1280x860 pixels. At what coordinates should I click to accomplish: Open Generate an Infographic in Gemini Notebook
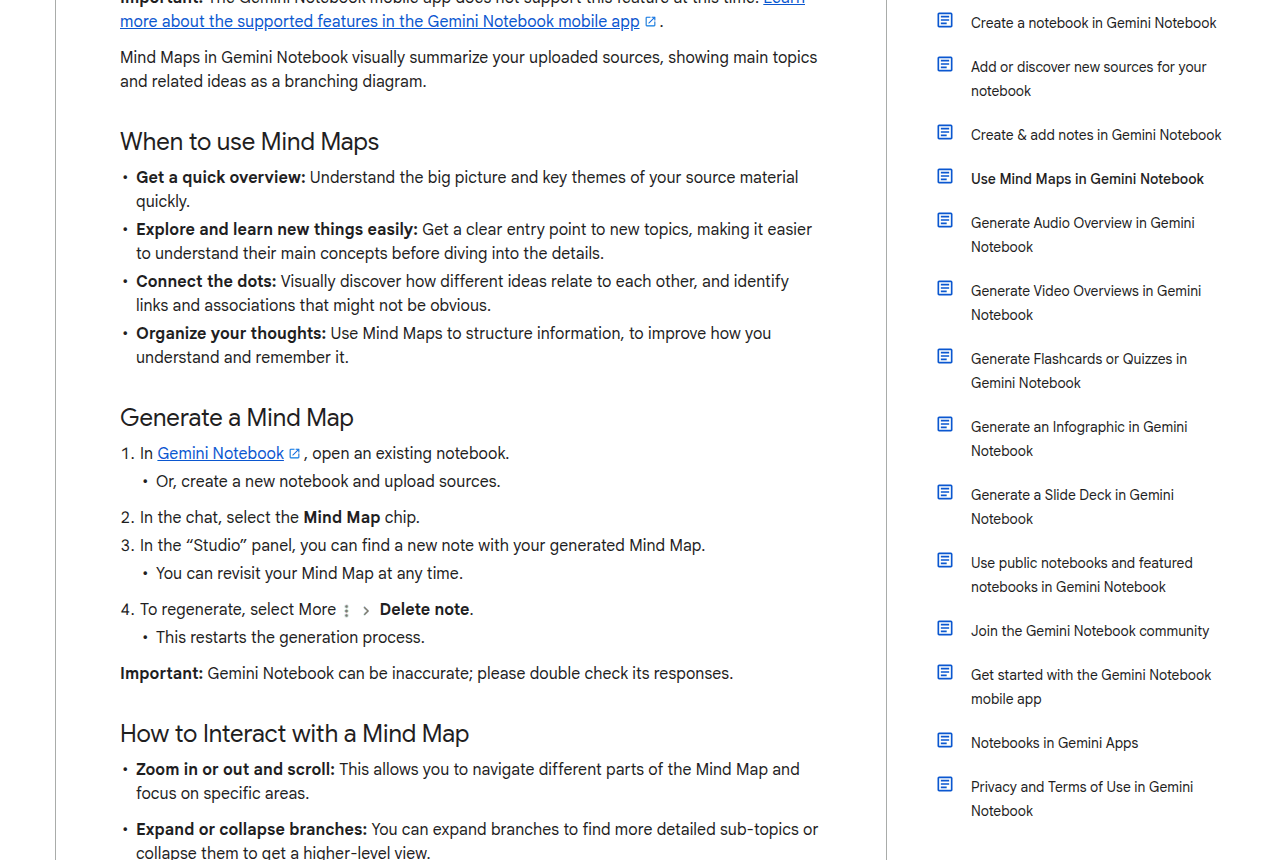[1079, 439]
